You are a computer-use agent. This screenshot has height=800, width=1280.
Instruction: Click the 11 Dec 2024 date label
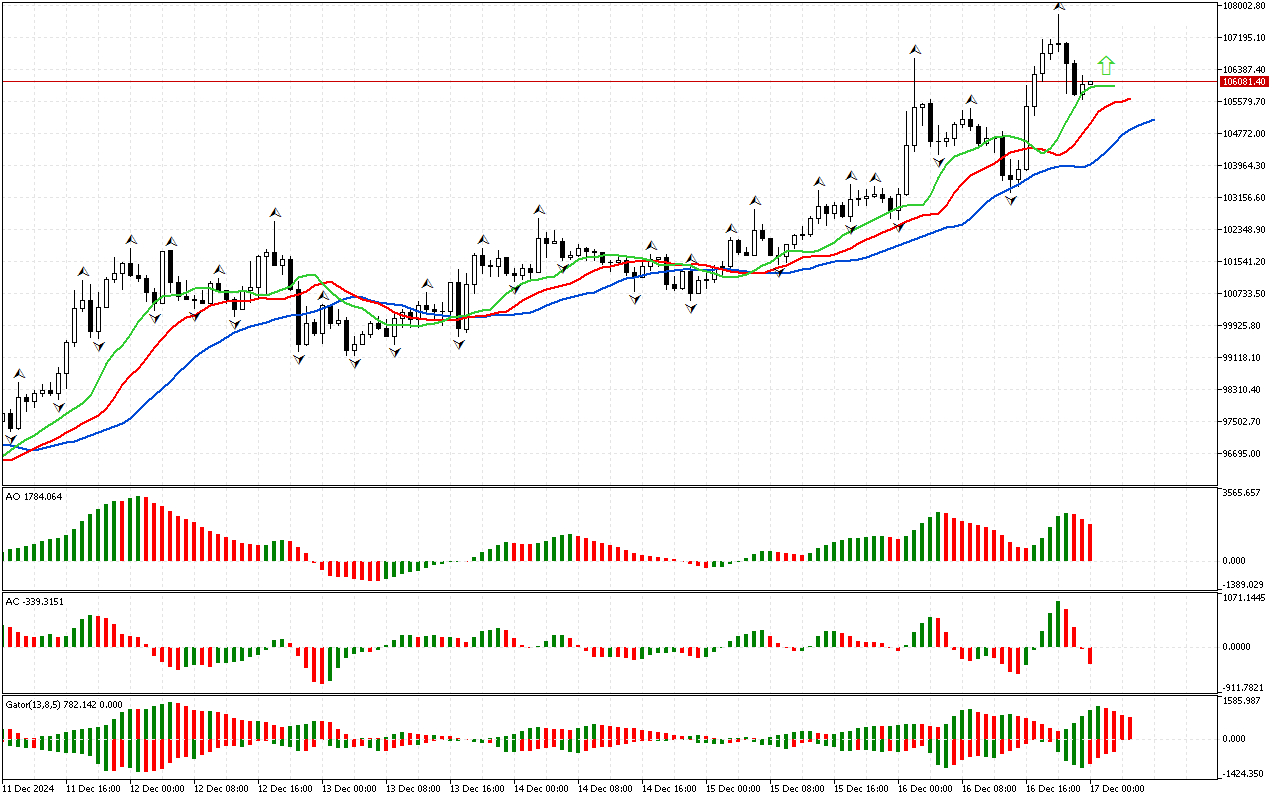[28, 789]
